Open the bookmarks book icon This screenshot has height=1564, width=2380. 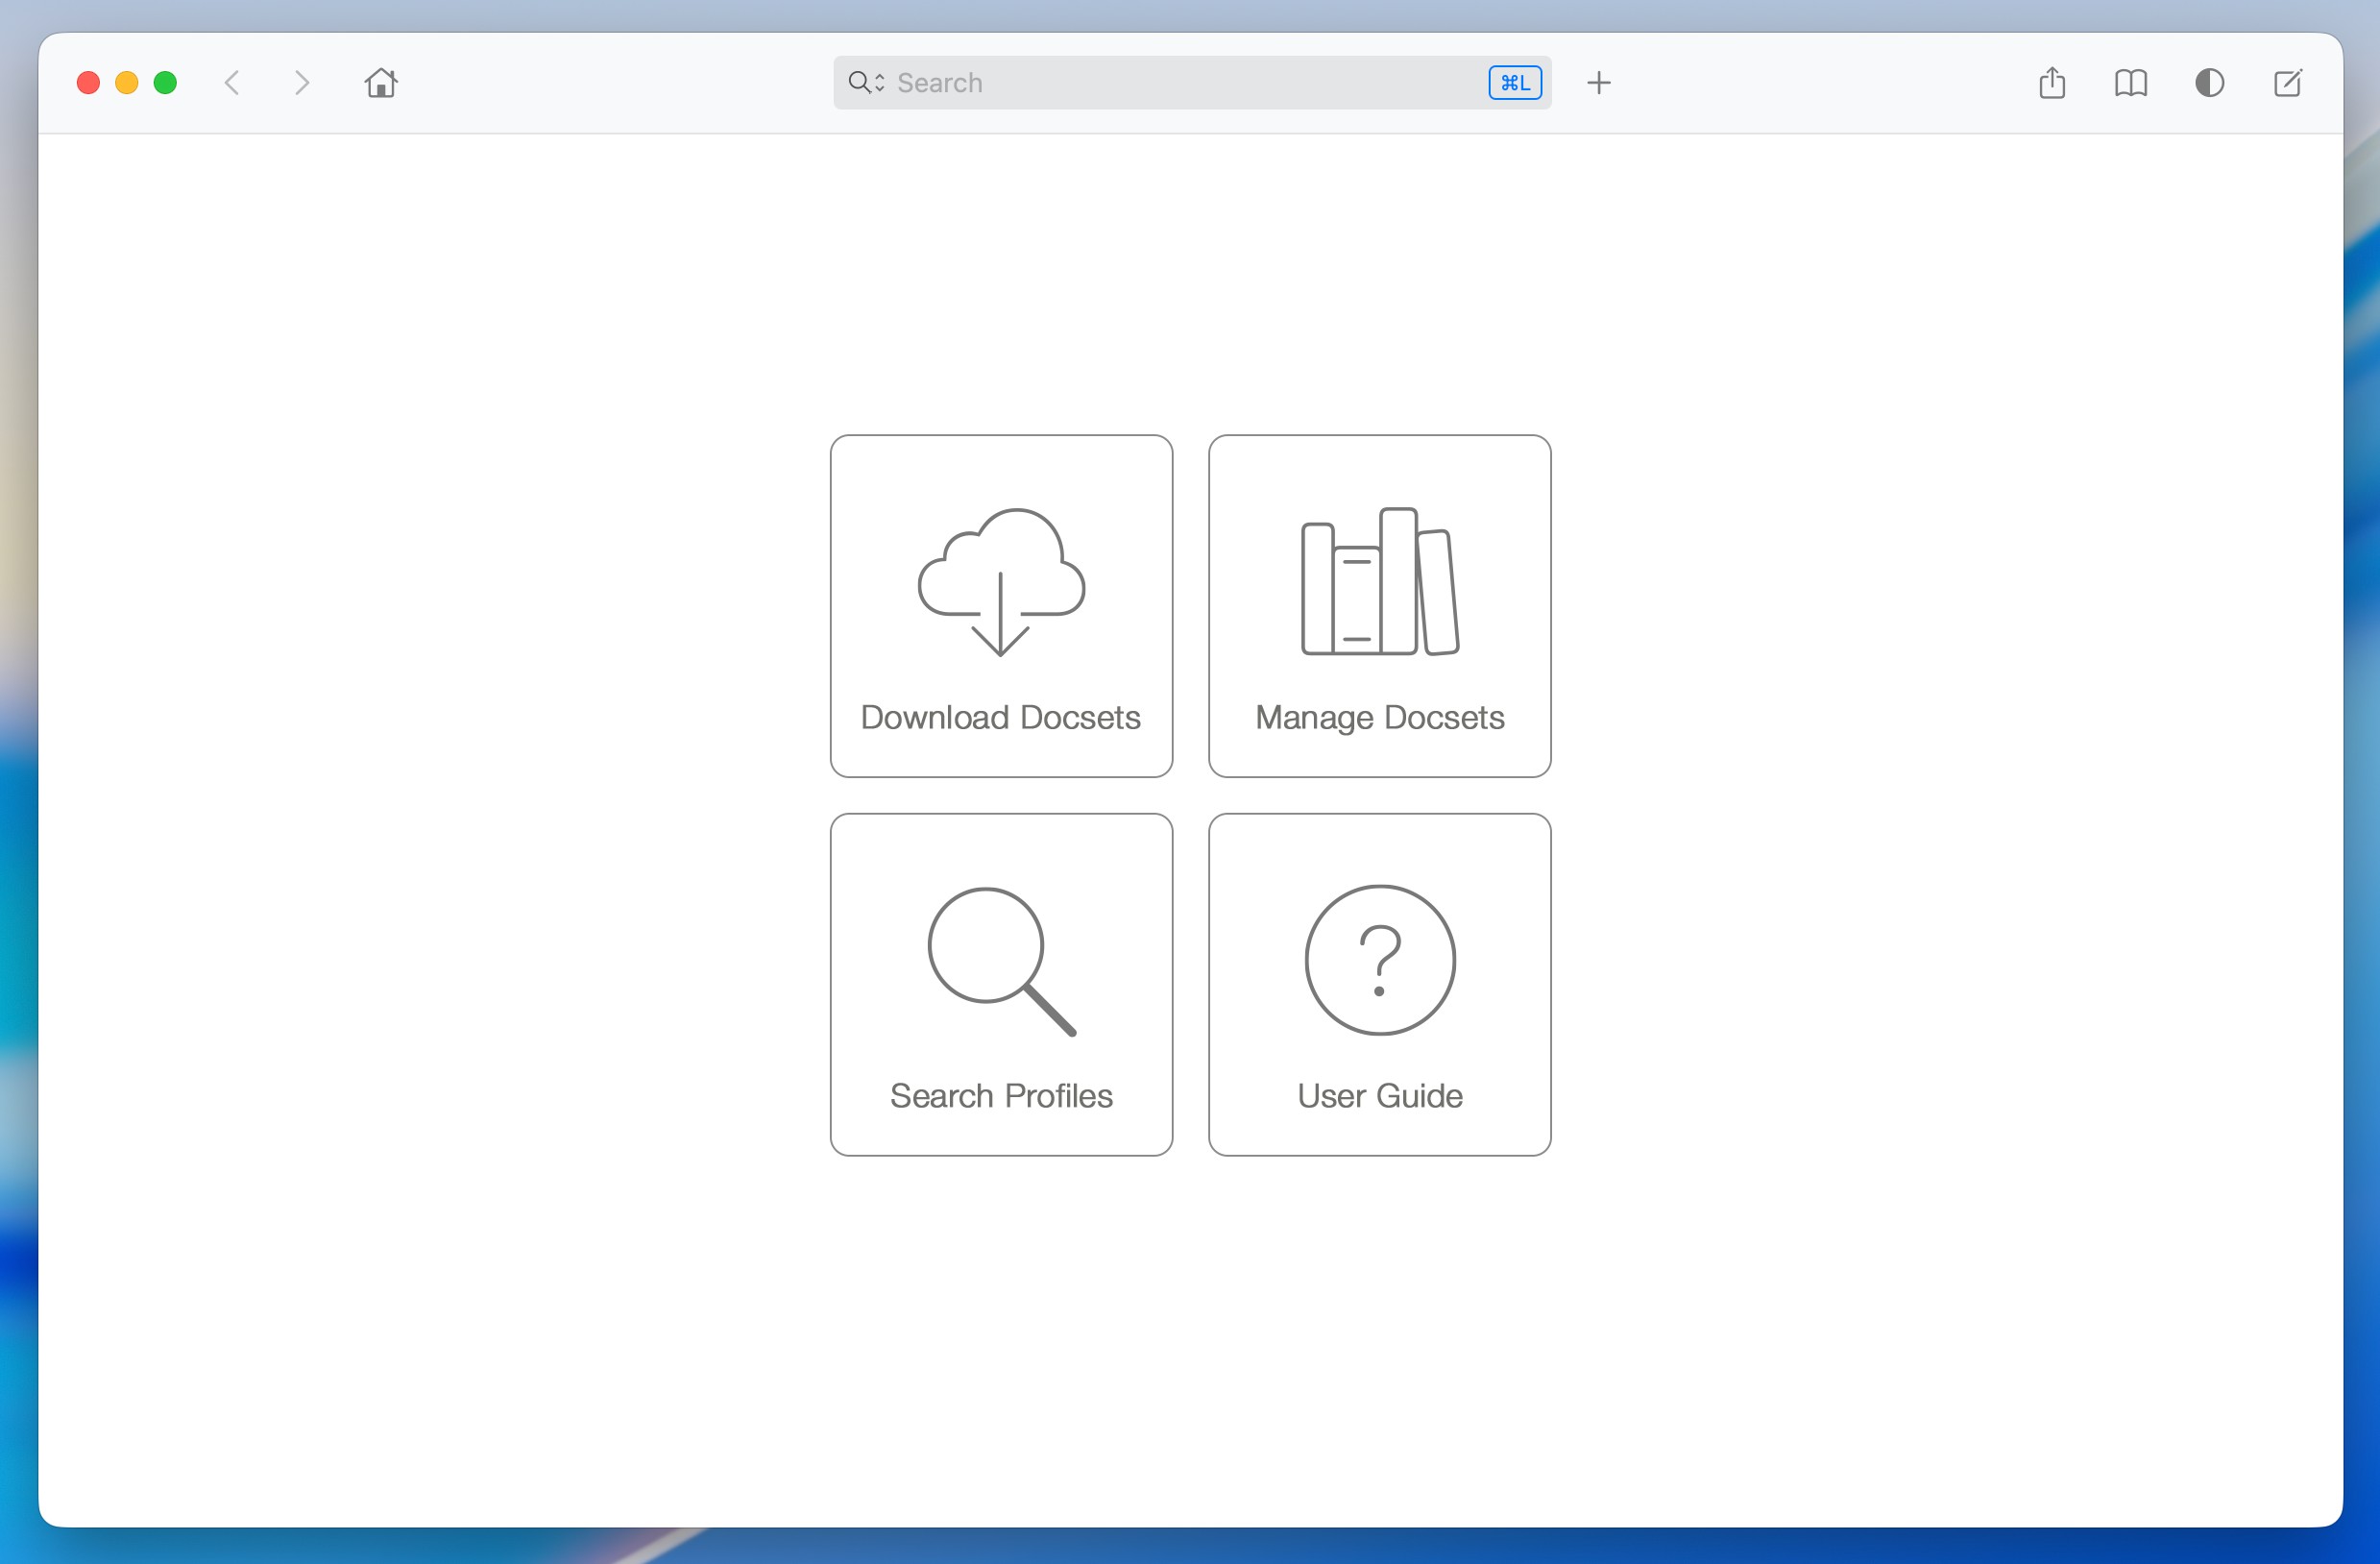(2130, 83)
